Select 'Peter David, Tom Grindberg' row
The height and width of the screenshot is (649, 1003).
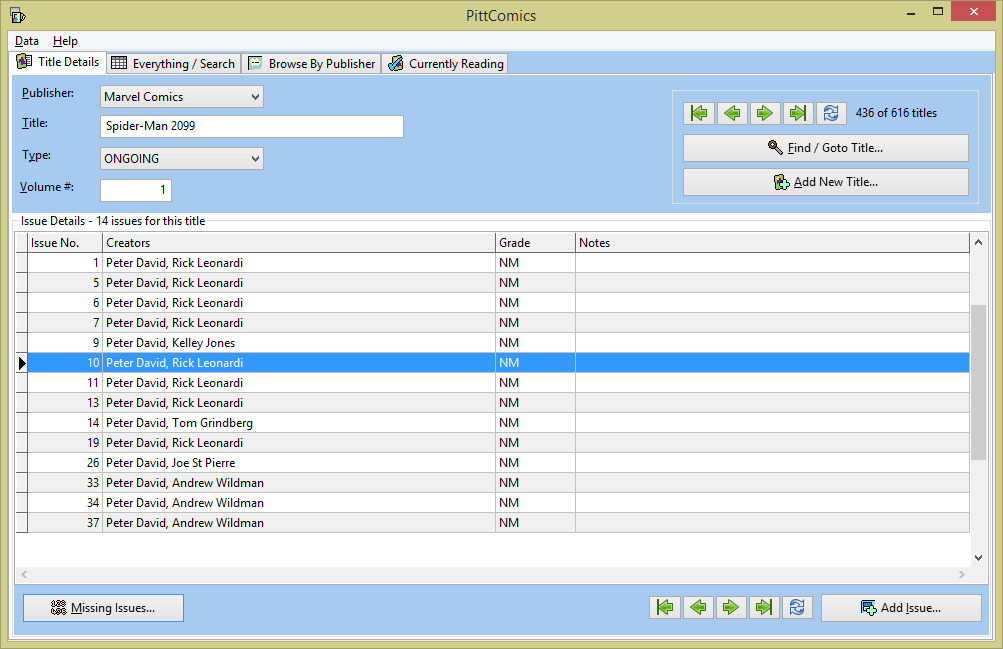coord(299,423)
